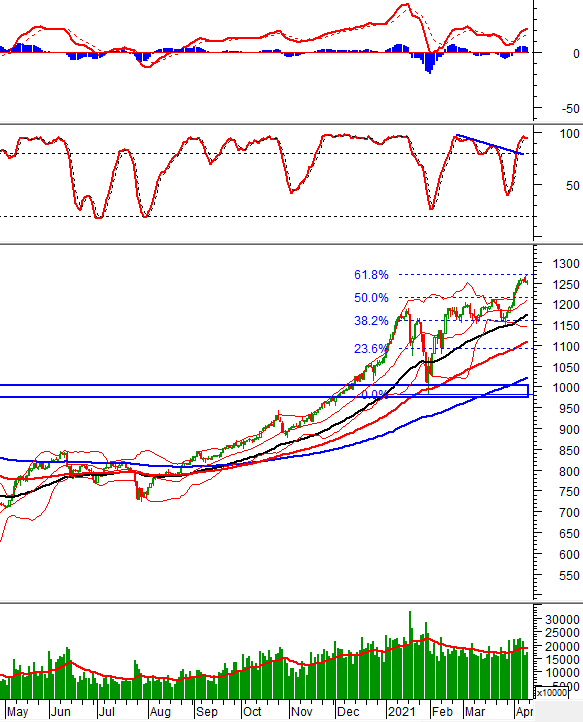The height and width of the screenshot is (722, 583).
Task: Select the 23.6% Fibonacci retracement label
Action: 371,349
